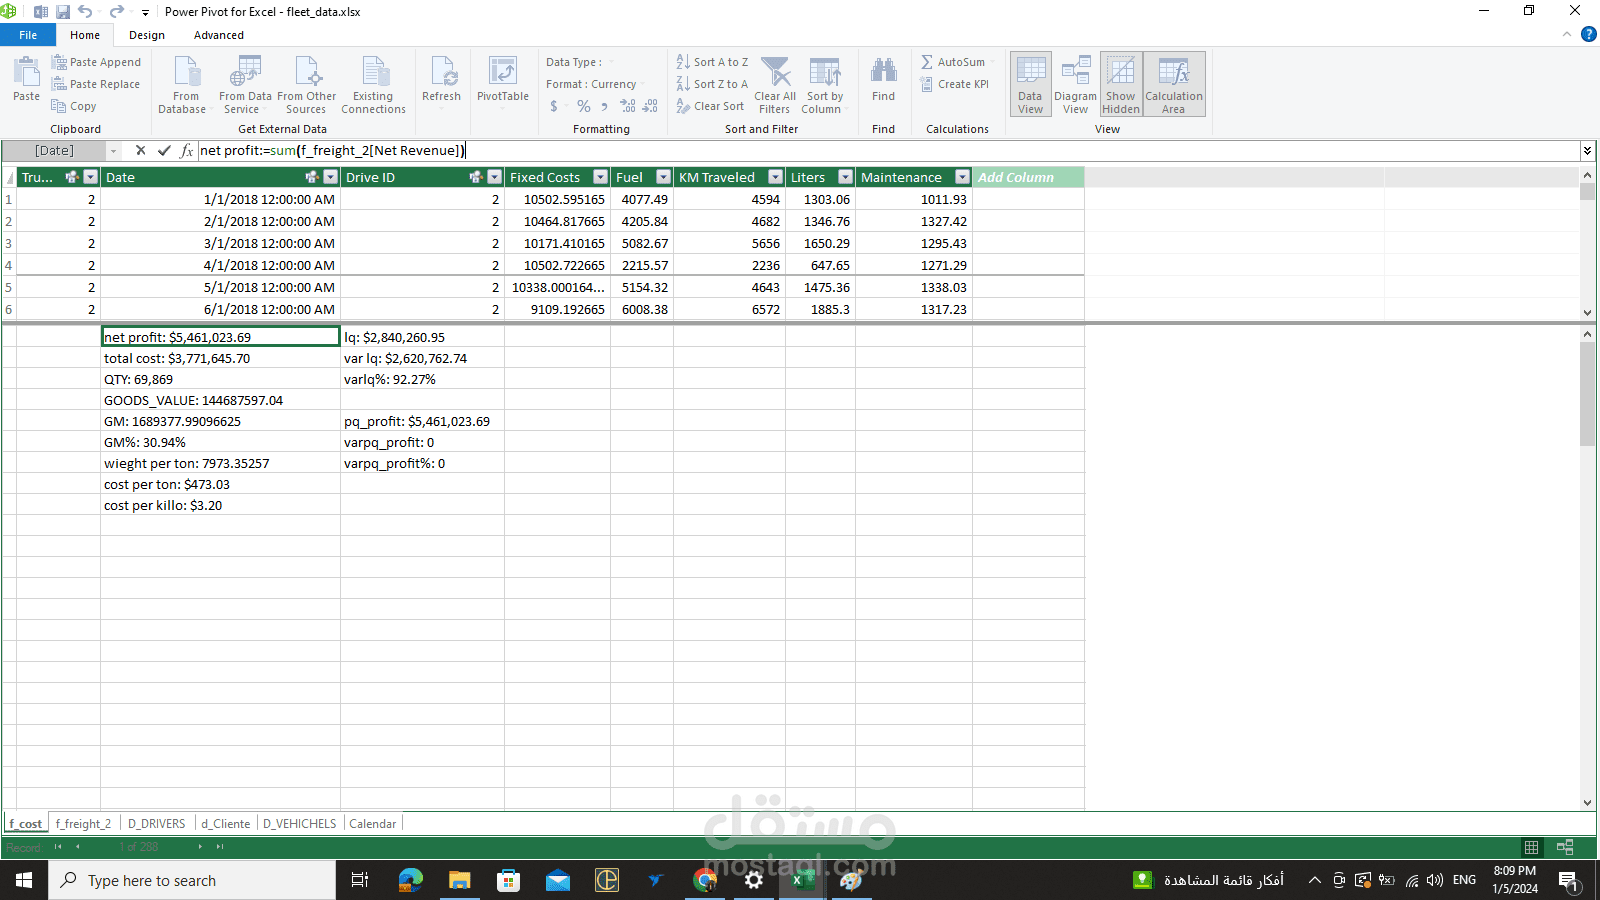Image resolution: width=1600 pixels, height=900 pixels.
Task: Open Maintenance filter dropdown
Action: [x=962, y=177]
